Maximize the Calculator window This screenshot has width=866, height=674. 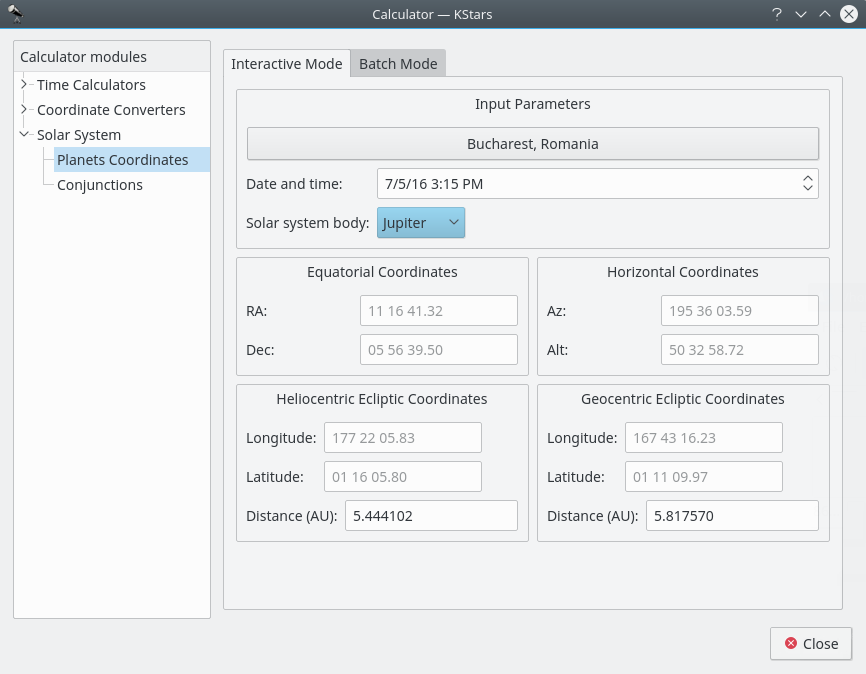(x=825, y=14)
